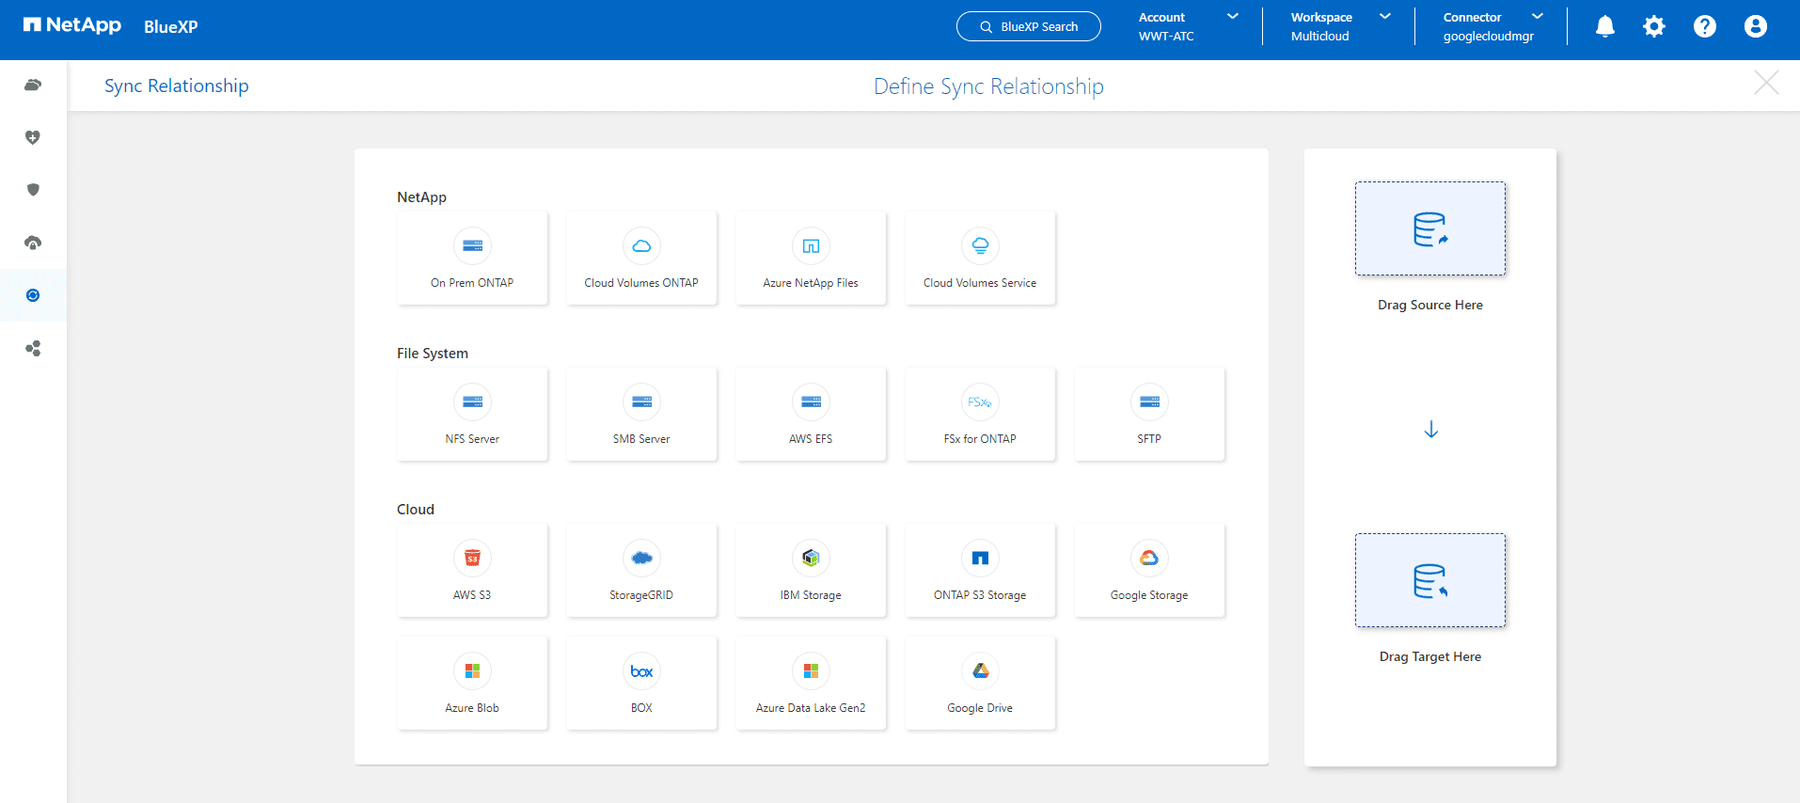
Task: Open the notifications bell
Action: (x=1605, y=27)
